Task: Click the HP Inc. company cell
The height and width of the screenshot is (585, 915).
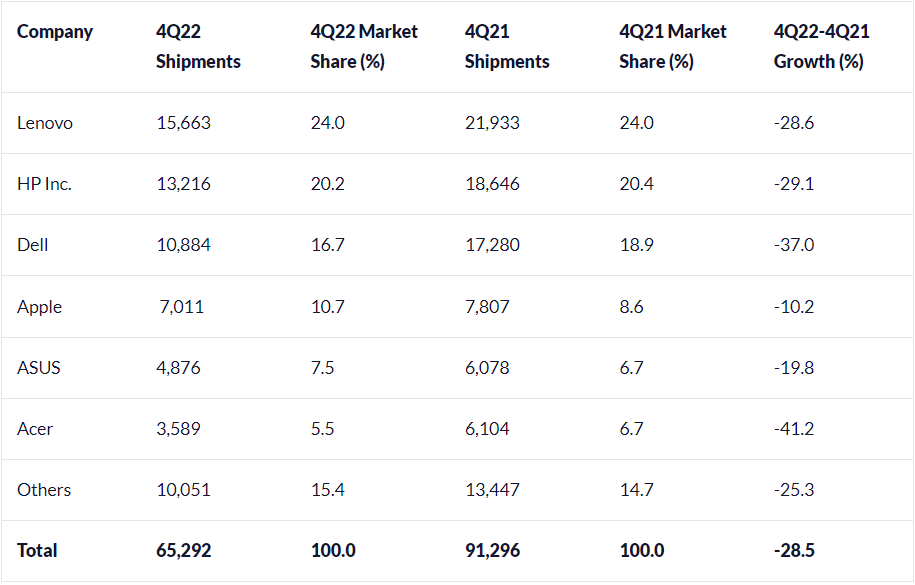Action: point(45,184)
